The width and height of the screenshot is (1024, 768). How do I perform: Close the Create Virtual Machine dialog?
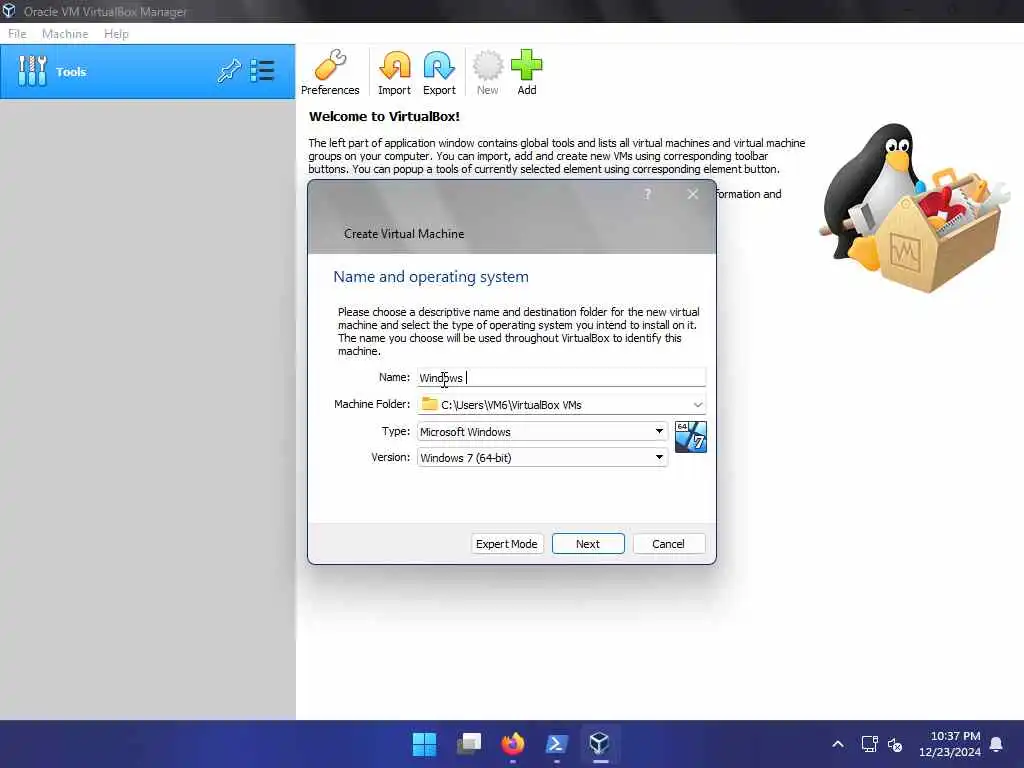click(693, 194)
